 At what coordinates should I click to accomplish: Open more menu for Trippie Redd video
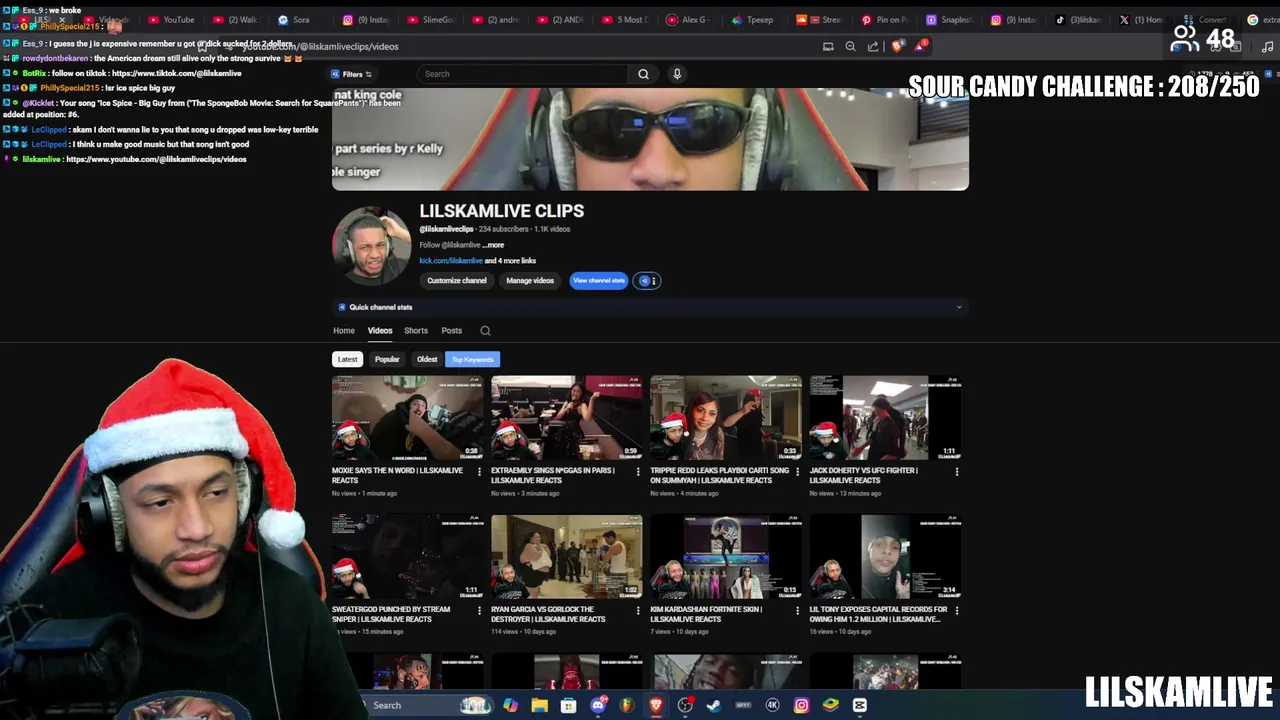(797, 472)
